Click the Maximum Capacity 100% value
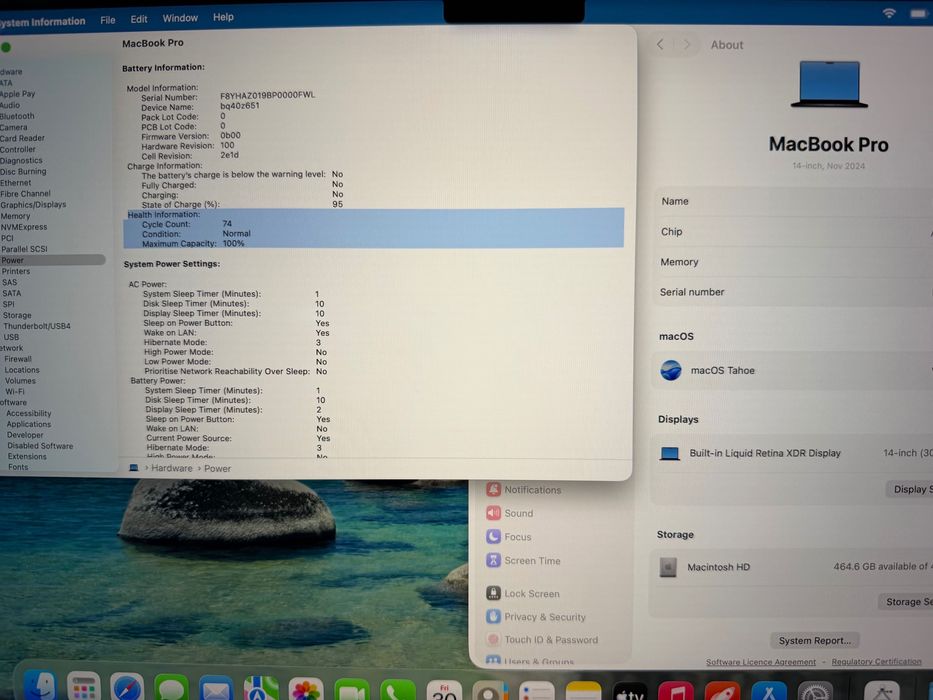This screenshot has height=700, width=933. pos(233,243)
